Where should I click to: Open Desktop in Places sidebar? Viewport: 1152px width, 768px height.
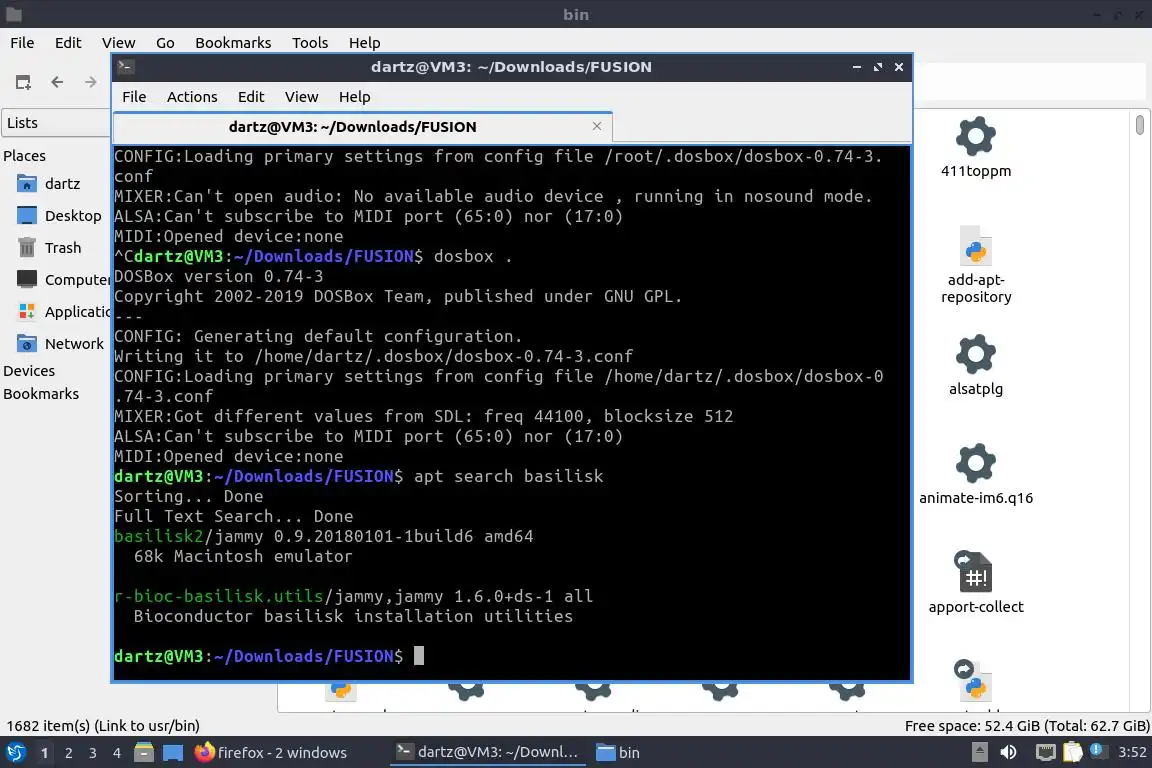73,215
